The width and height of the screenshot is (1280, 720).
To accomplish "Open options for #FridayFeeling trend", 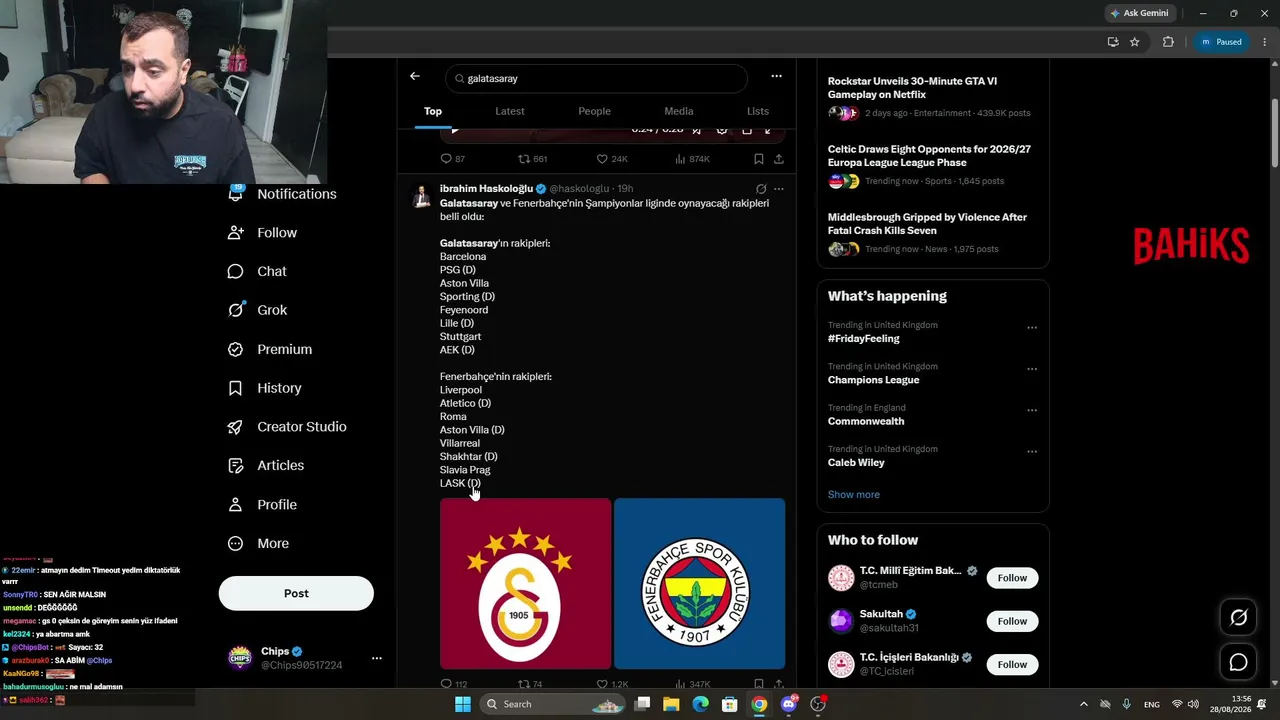I will [1032, 328].
